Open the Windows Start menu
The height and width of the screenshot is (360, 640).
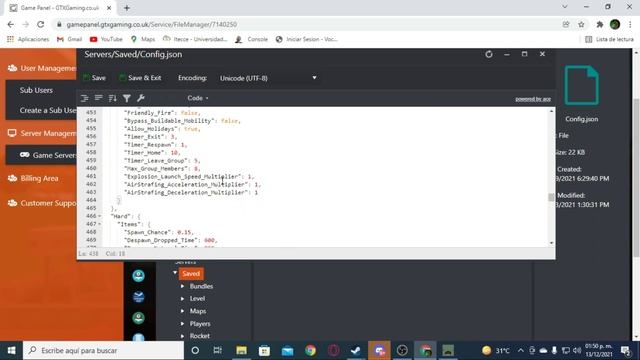[x=11, y=350]
